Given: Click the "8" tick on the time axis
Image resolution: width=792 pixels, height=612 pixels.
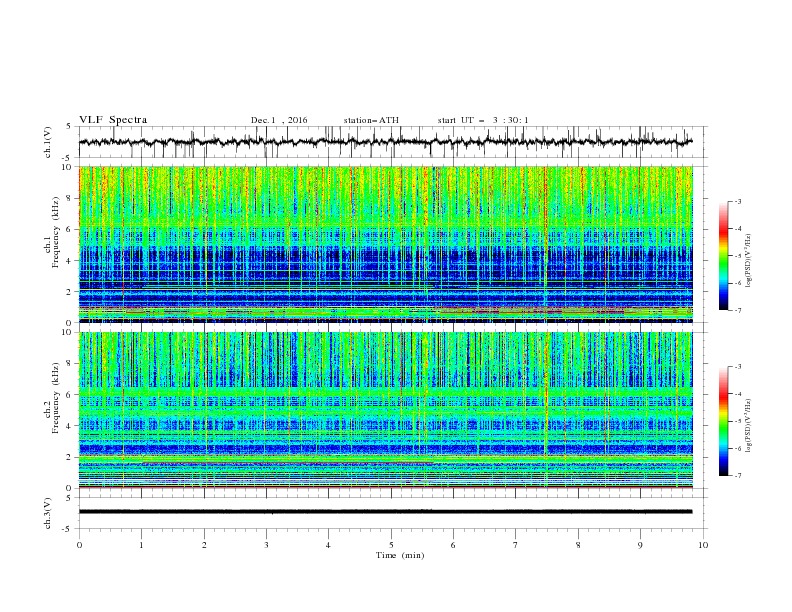Looking at the screenshot, I should [x=578, y=545].
